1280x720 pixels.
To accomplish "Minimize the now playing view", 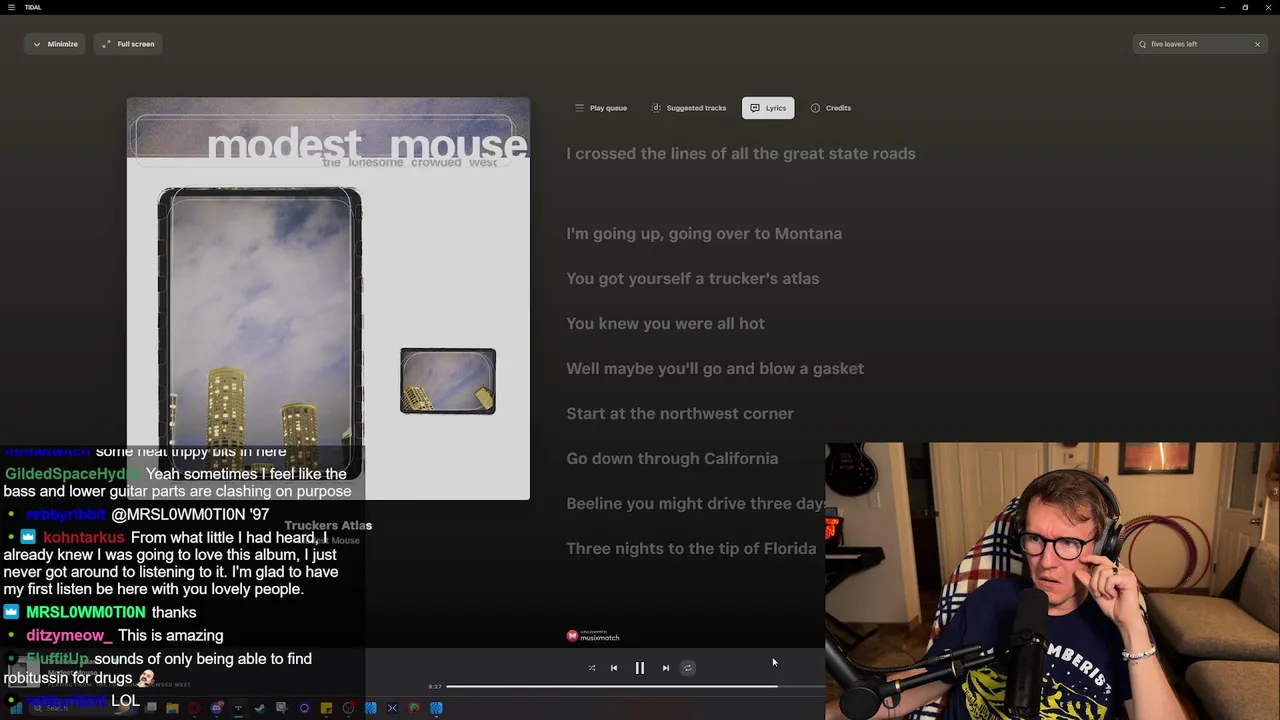I will tap(55, 44).
